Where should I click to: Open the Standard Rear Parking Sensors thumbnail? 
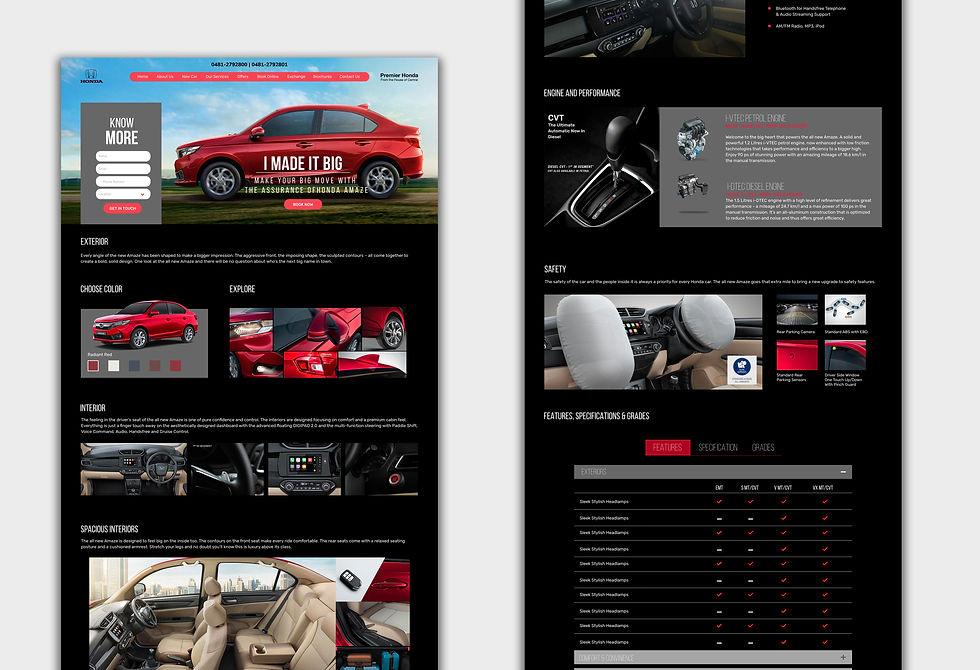click(x=797, y=355)
